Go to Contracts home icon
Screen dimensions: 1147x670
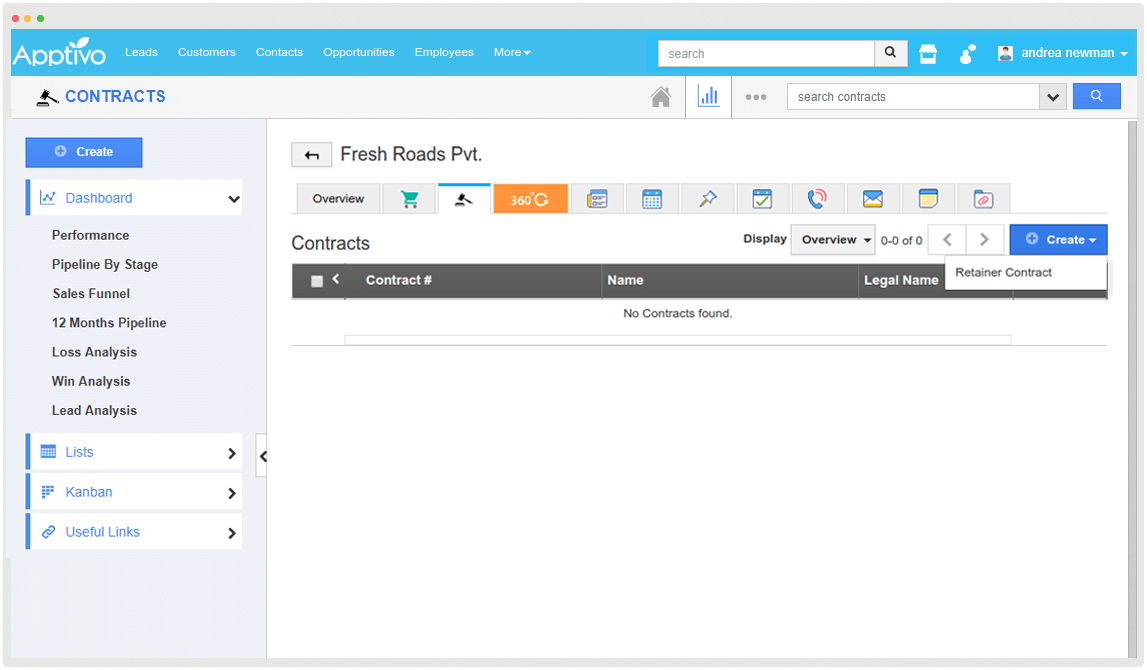[x=660, y=97]
